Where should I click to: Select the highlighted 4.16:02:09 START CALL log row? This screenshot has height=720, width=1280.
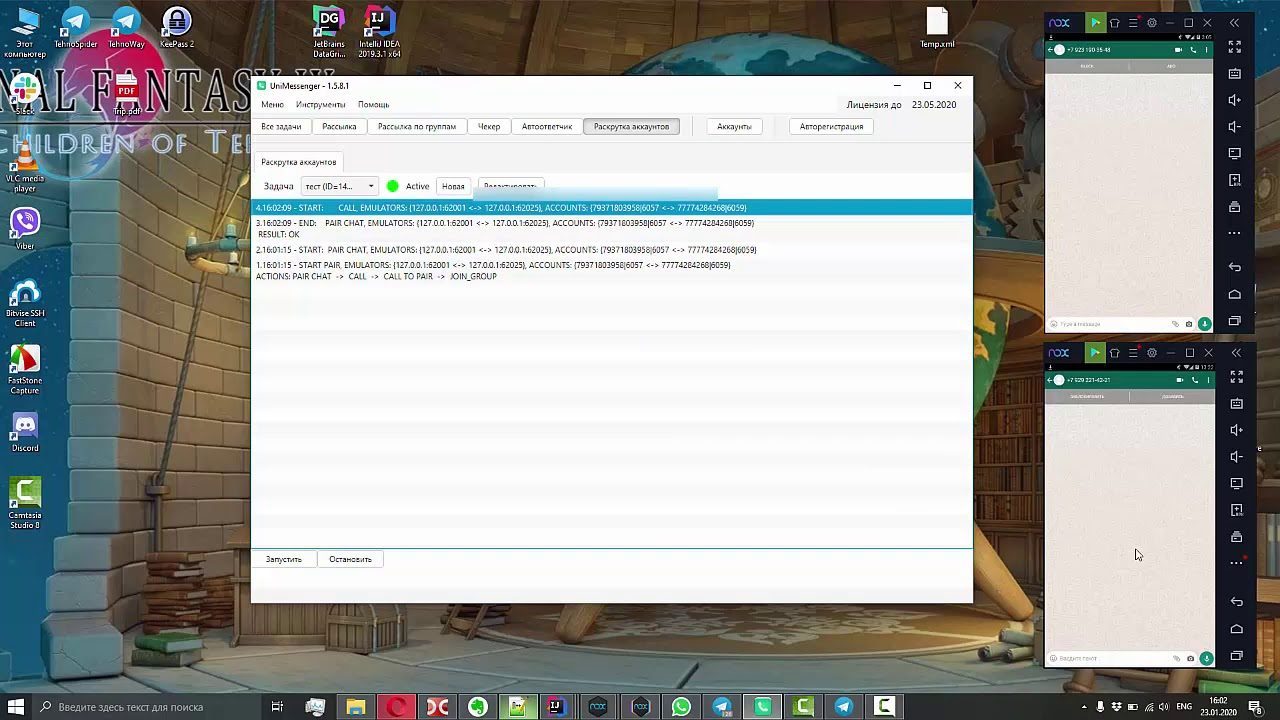point(611,208)
